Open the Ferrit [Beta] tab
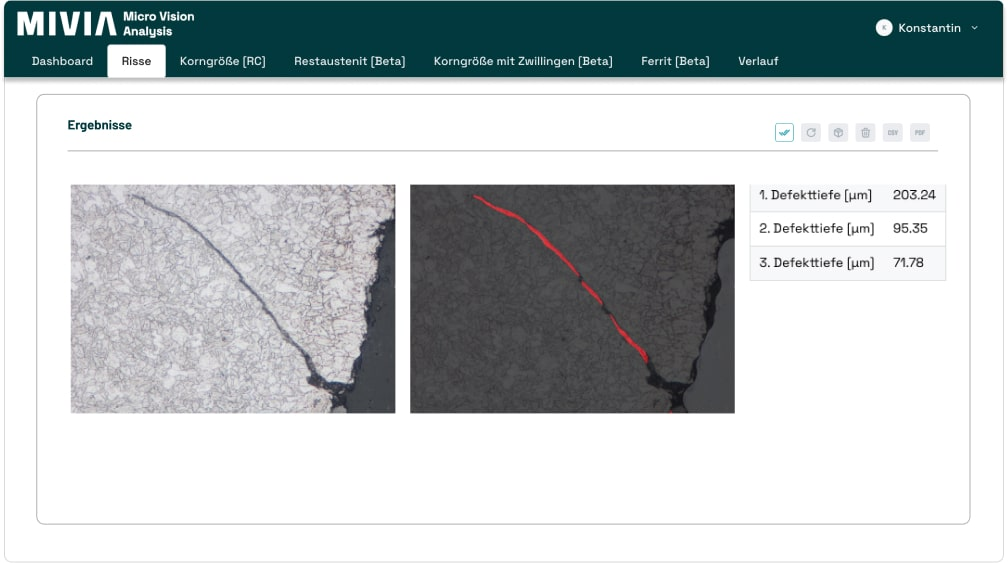Viewport: 1008px width, 563px height. coord(675,61)
